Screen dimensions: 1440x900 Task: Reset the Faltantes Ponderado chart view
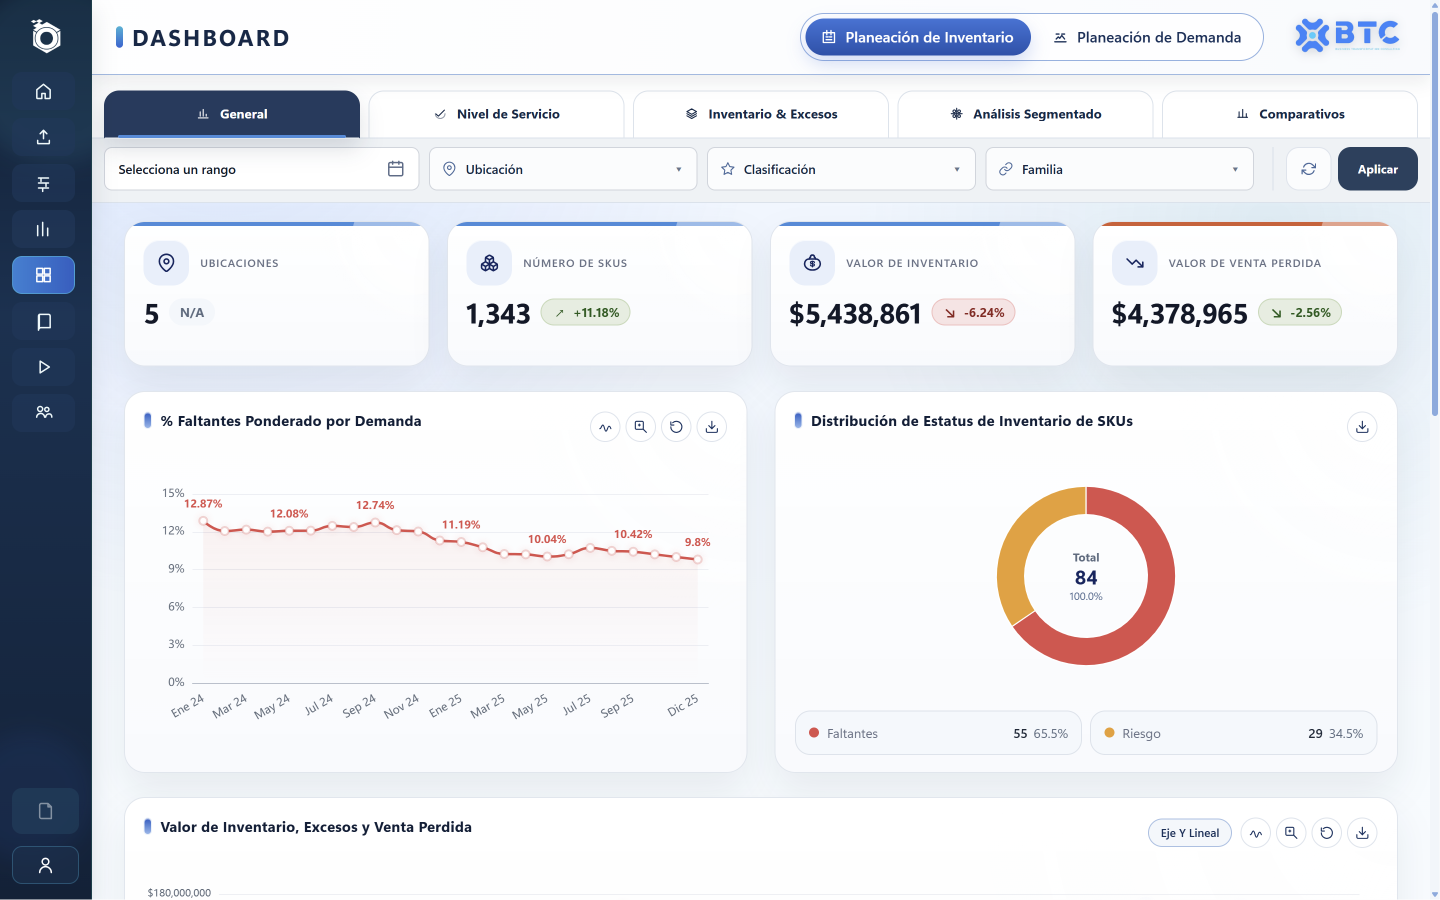[x=676, y=427]
